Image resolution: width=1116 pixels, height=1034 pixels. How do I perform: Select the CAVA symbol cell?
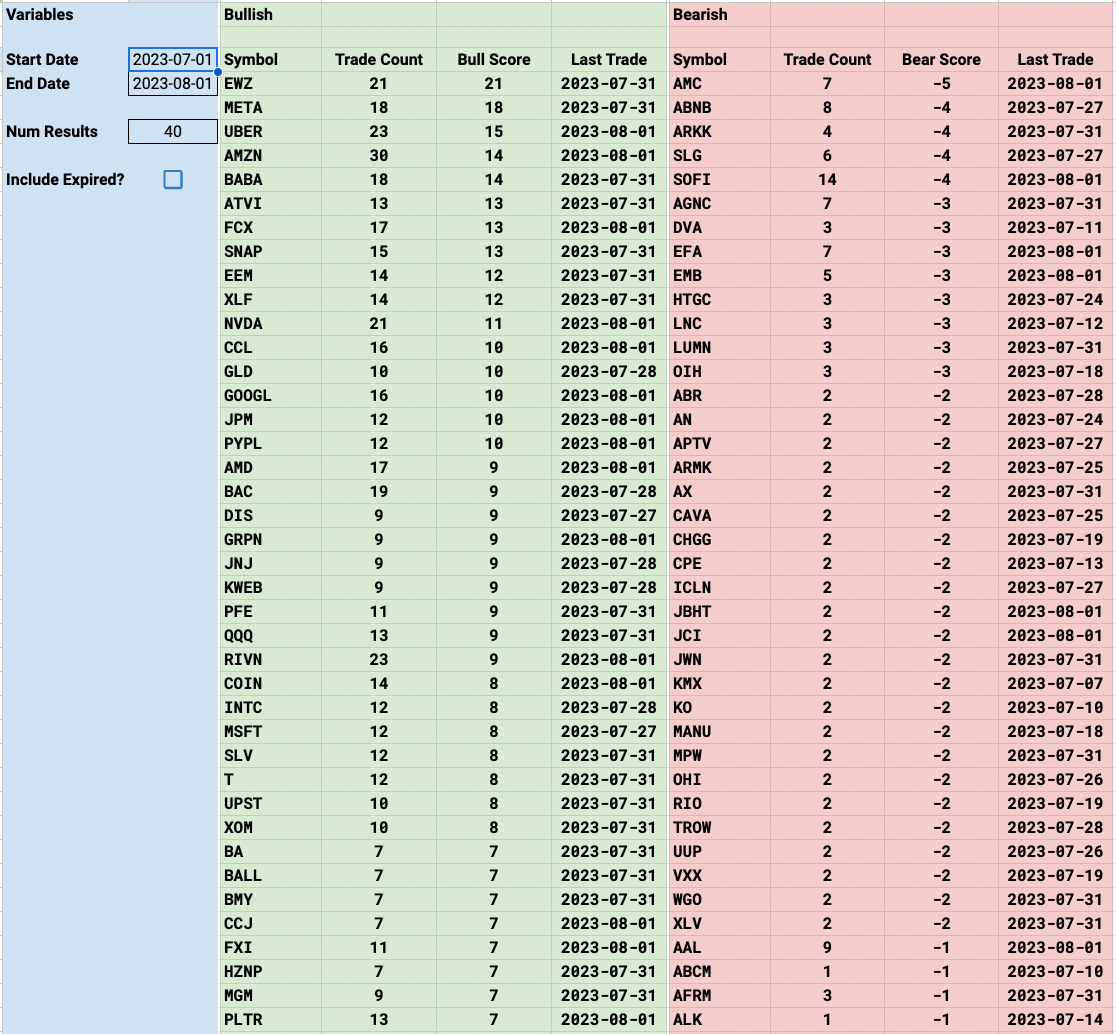coord(720,516)
